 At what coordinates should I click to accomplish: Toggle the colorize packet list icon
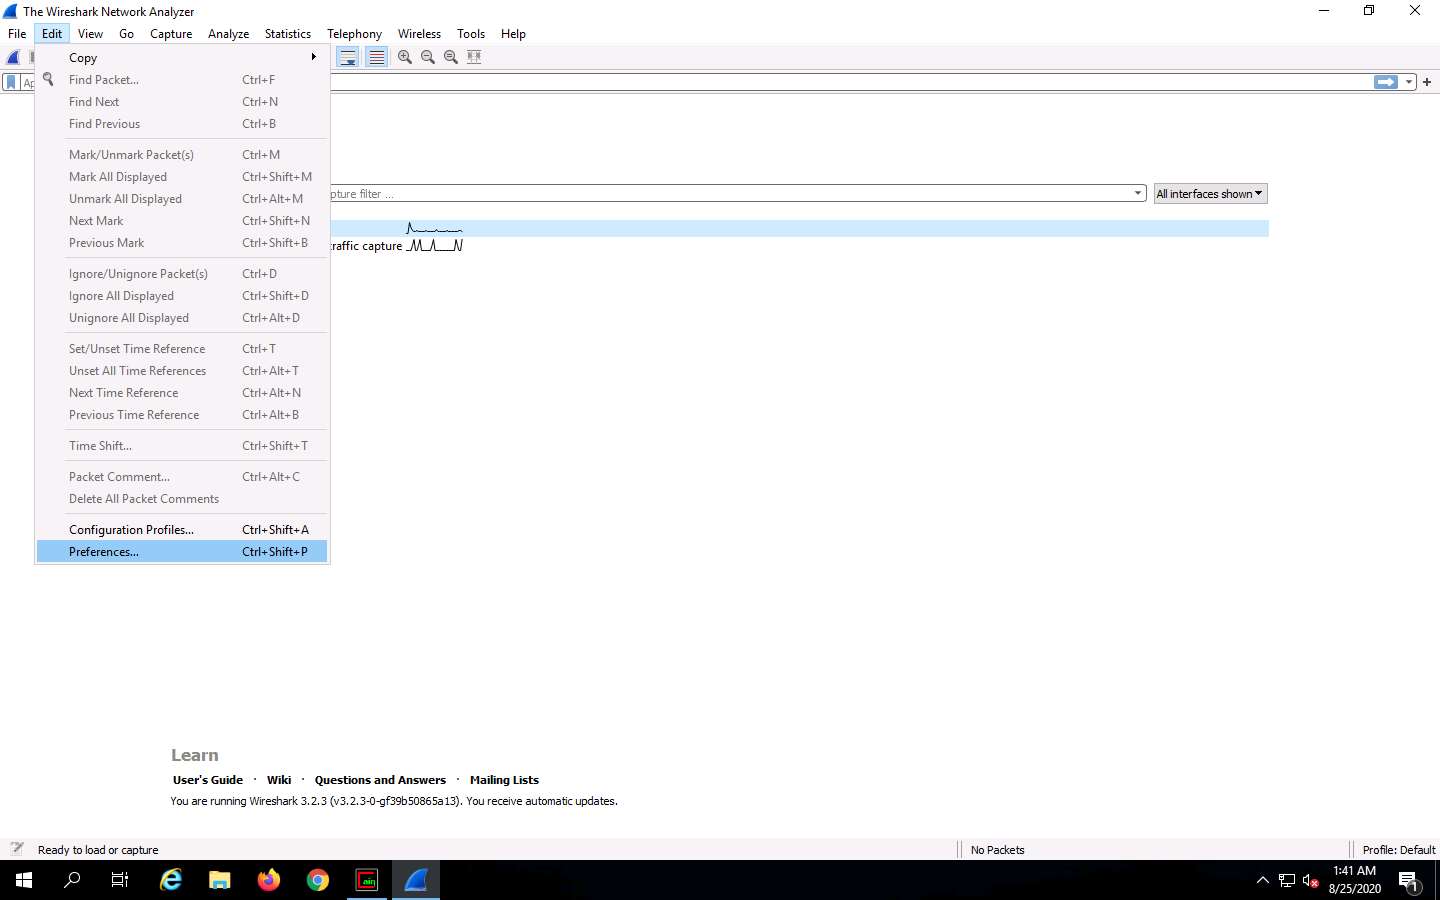pyautogui.click(x=376, y=57)
